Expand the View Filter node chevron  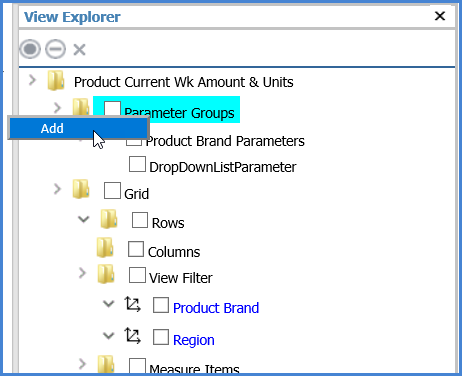tap(82, 273)
